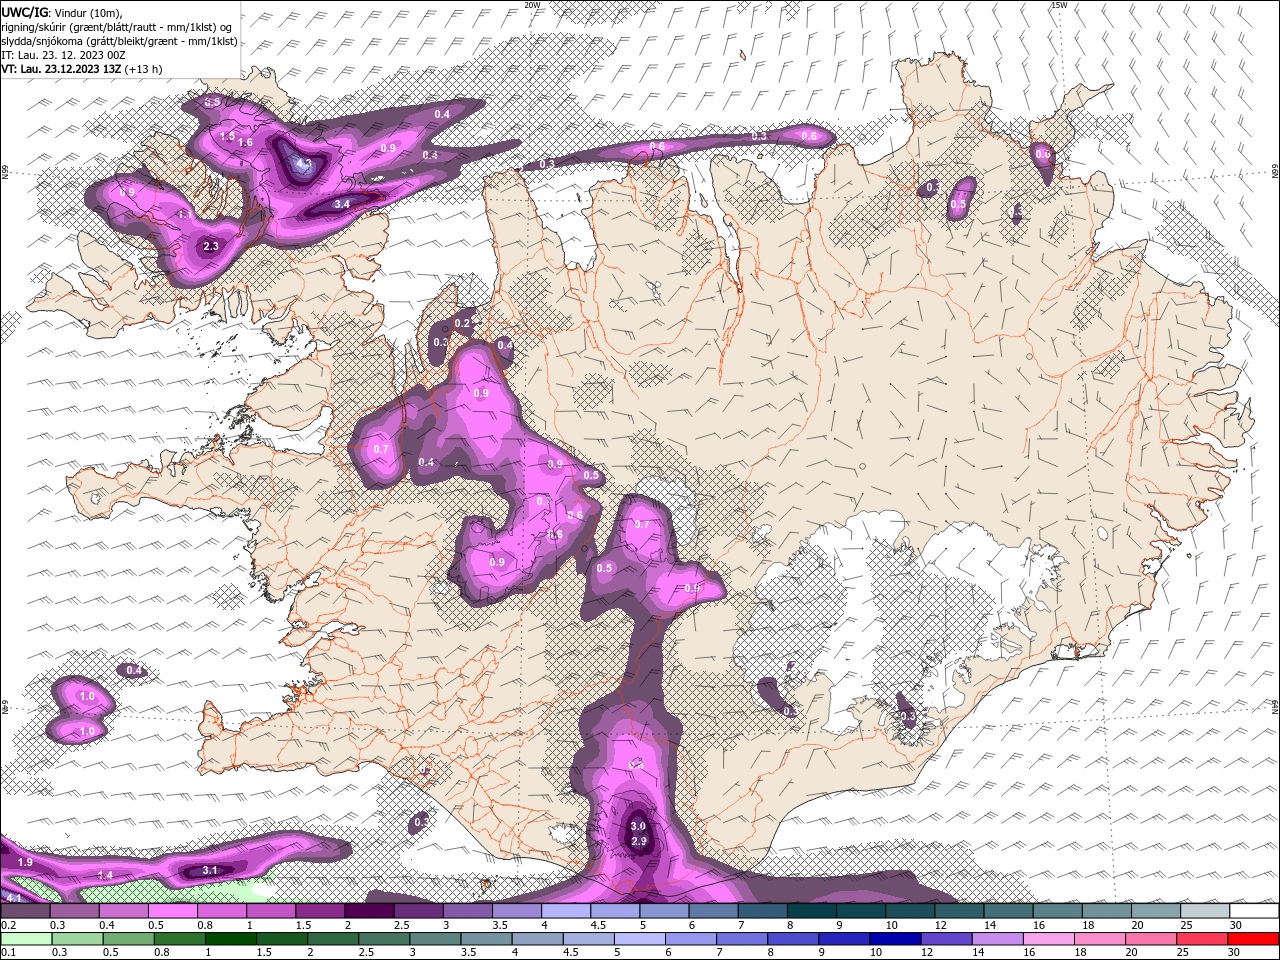
Task: Choose the bright red rain swatch above 30
Action: (x=1253, y=938)
